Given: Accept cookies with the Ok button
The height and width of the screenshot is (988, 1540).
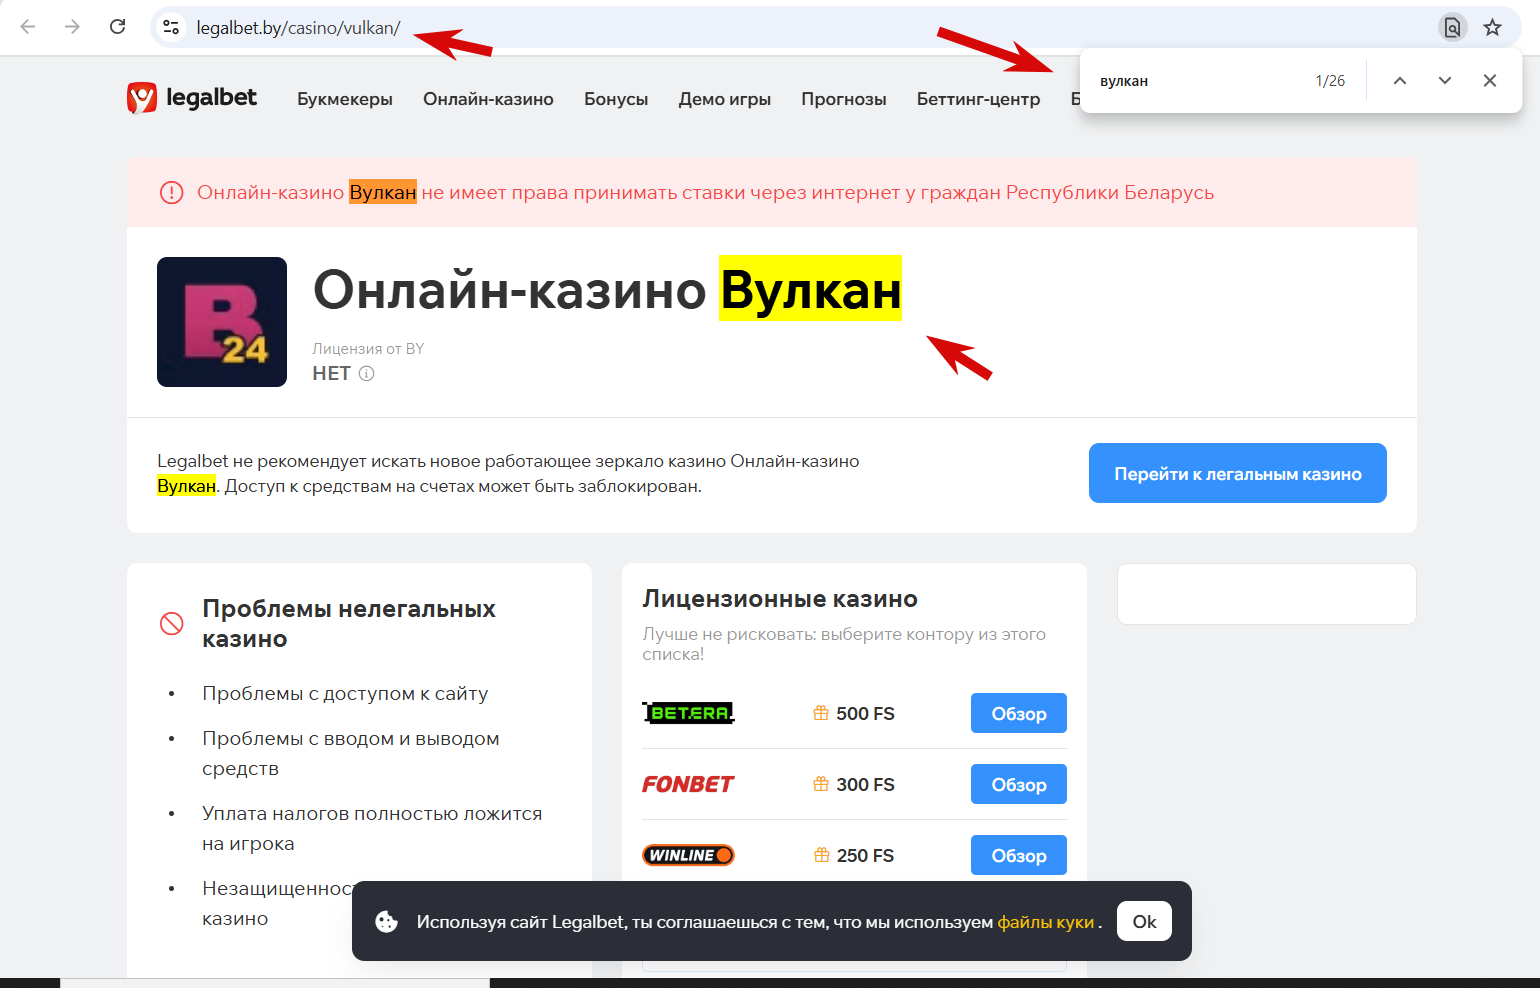Looking at the screenshot, I should (1144, 921).
